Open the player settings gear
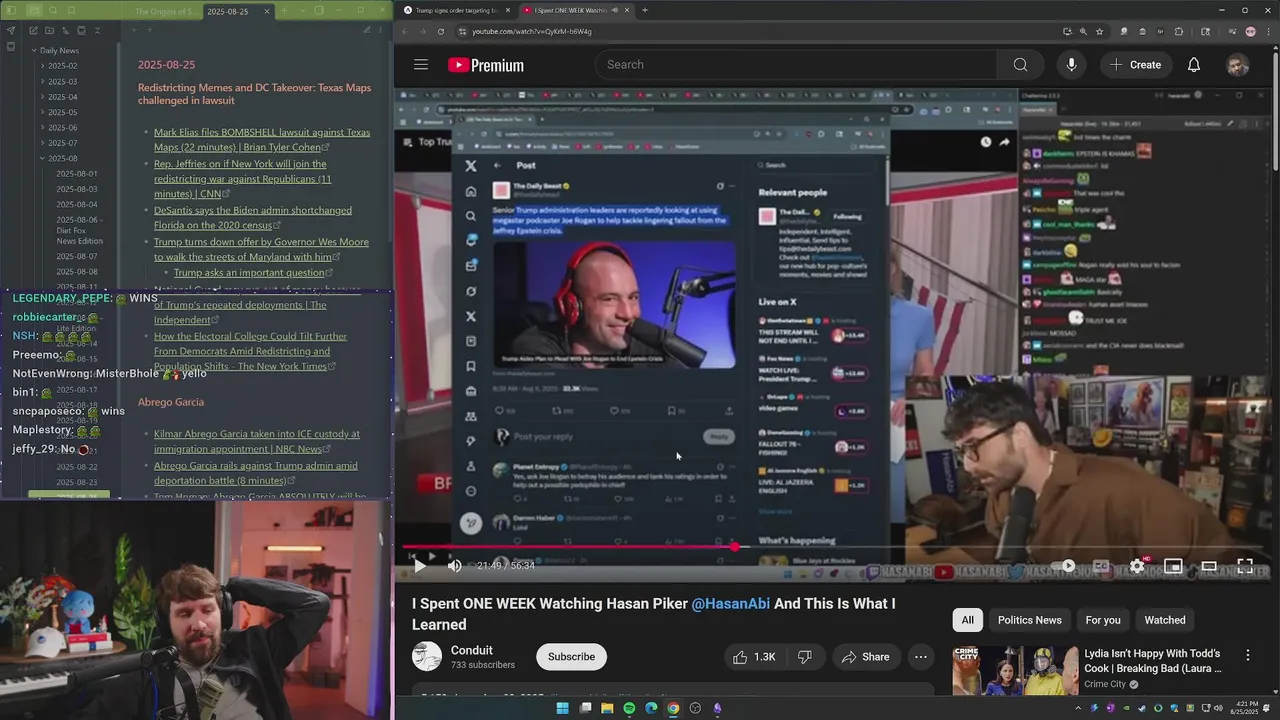Screen dimensions: 1280x720 (x=1137, y=566)
